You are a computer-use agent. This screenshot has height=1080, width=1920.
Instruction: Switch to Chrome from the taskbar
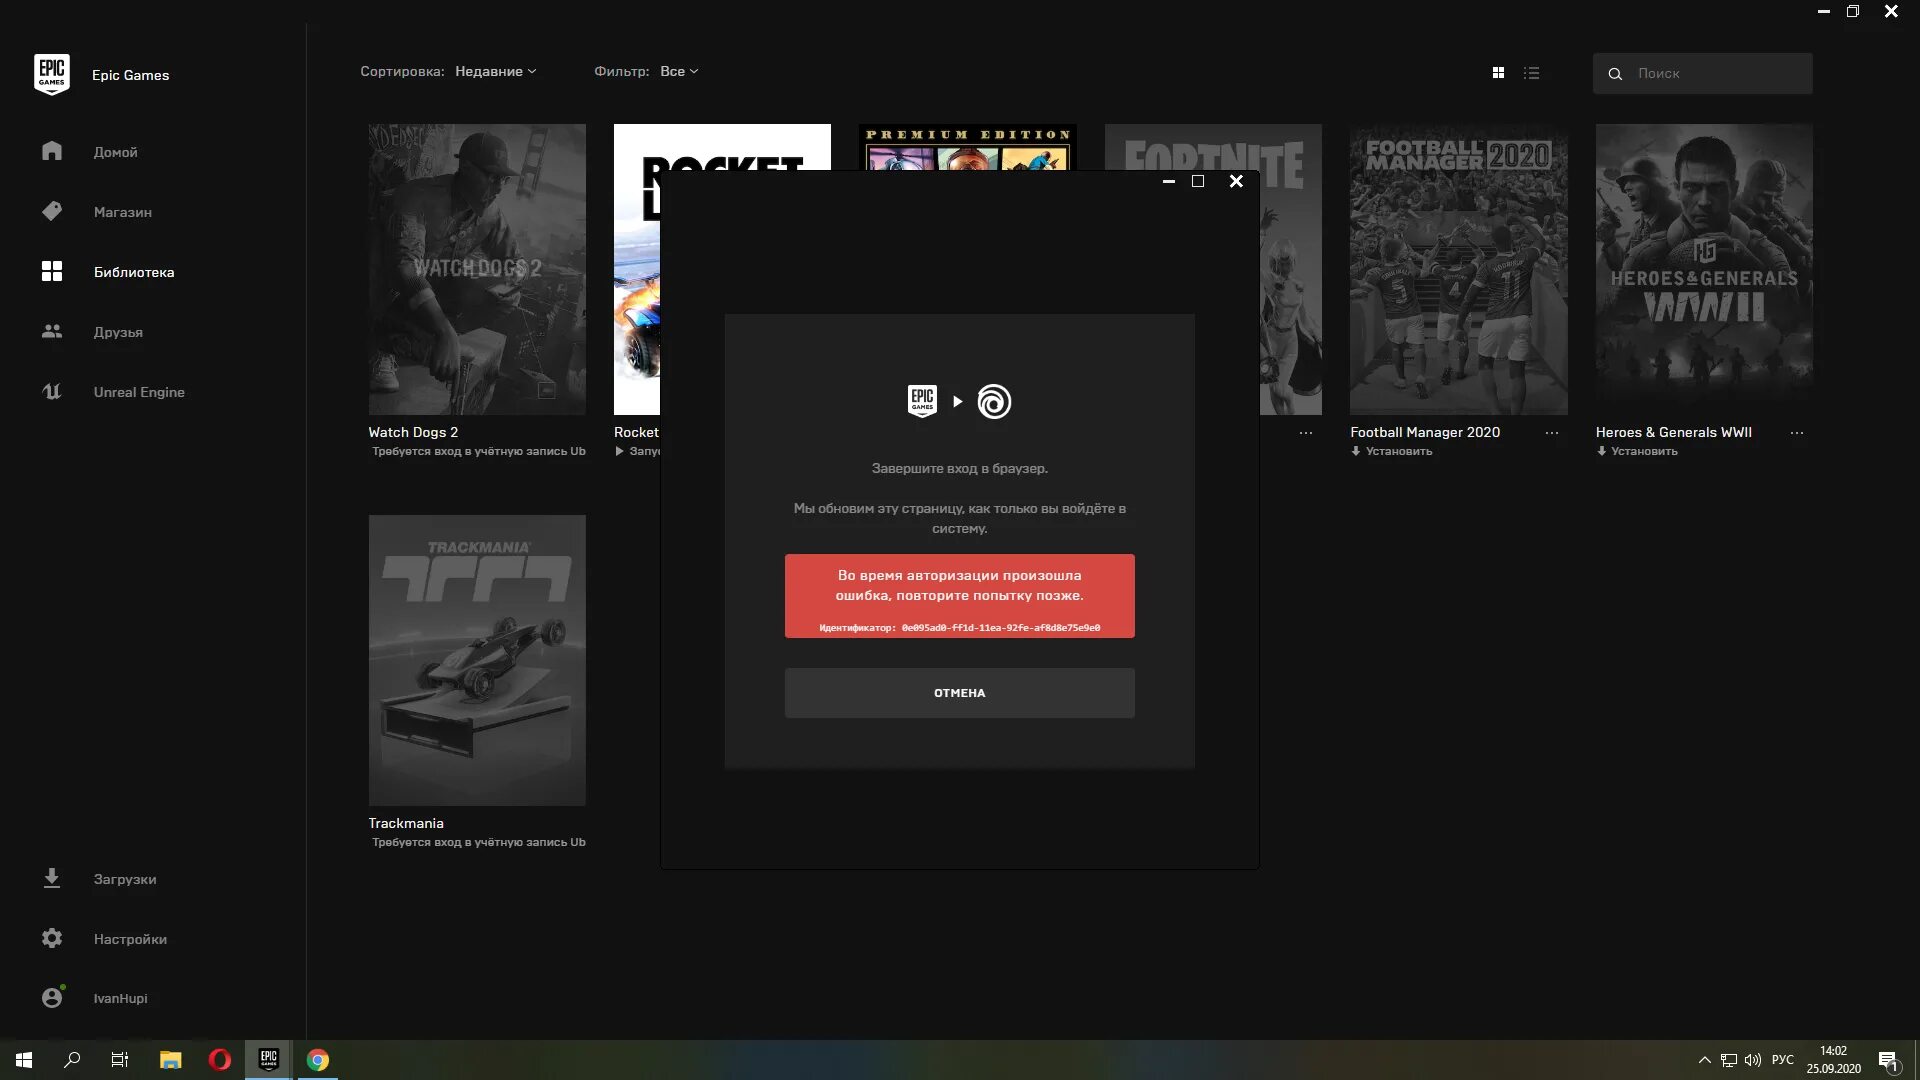pyautogui.click(x=318, y=1060)
